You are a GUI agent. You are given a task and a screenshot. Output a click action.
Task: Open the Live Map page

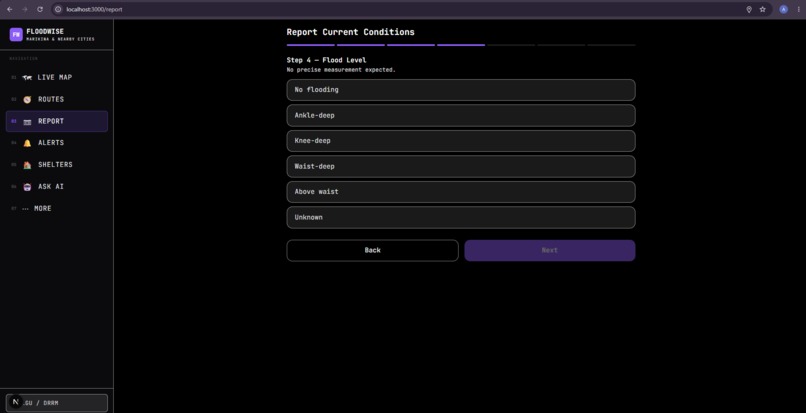tap(57, 77)
